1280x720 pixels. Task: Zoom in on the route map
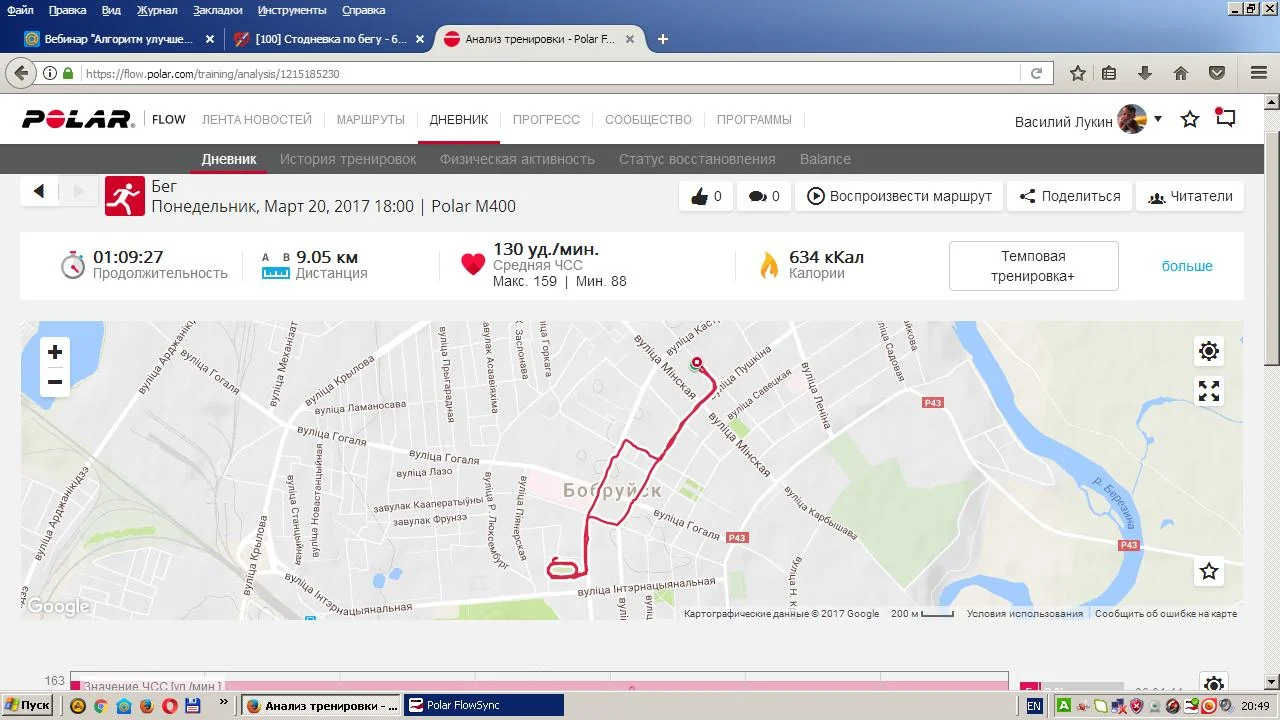(x=55, y=352)
